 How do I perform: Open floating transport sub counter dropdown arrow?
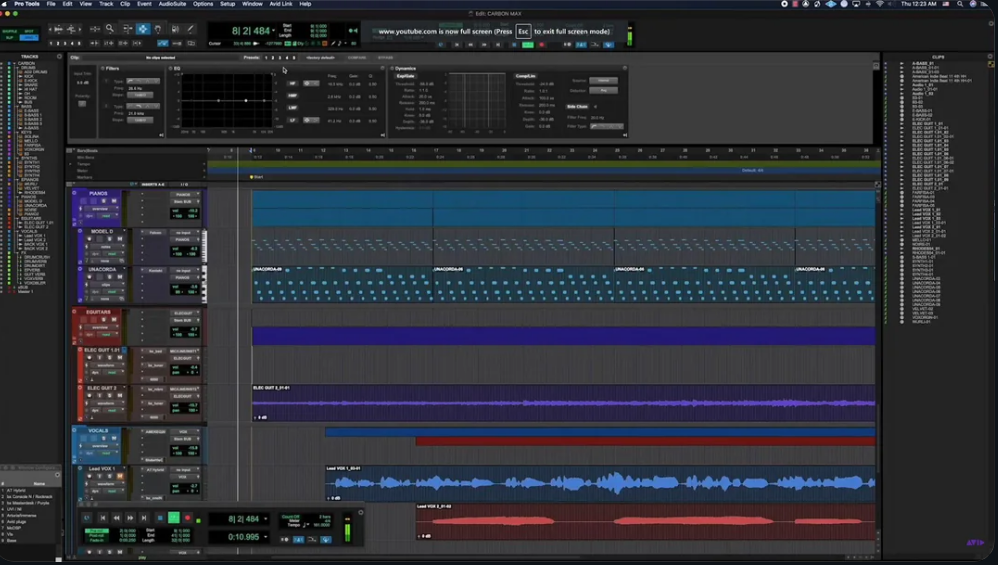265,537
